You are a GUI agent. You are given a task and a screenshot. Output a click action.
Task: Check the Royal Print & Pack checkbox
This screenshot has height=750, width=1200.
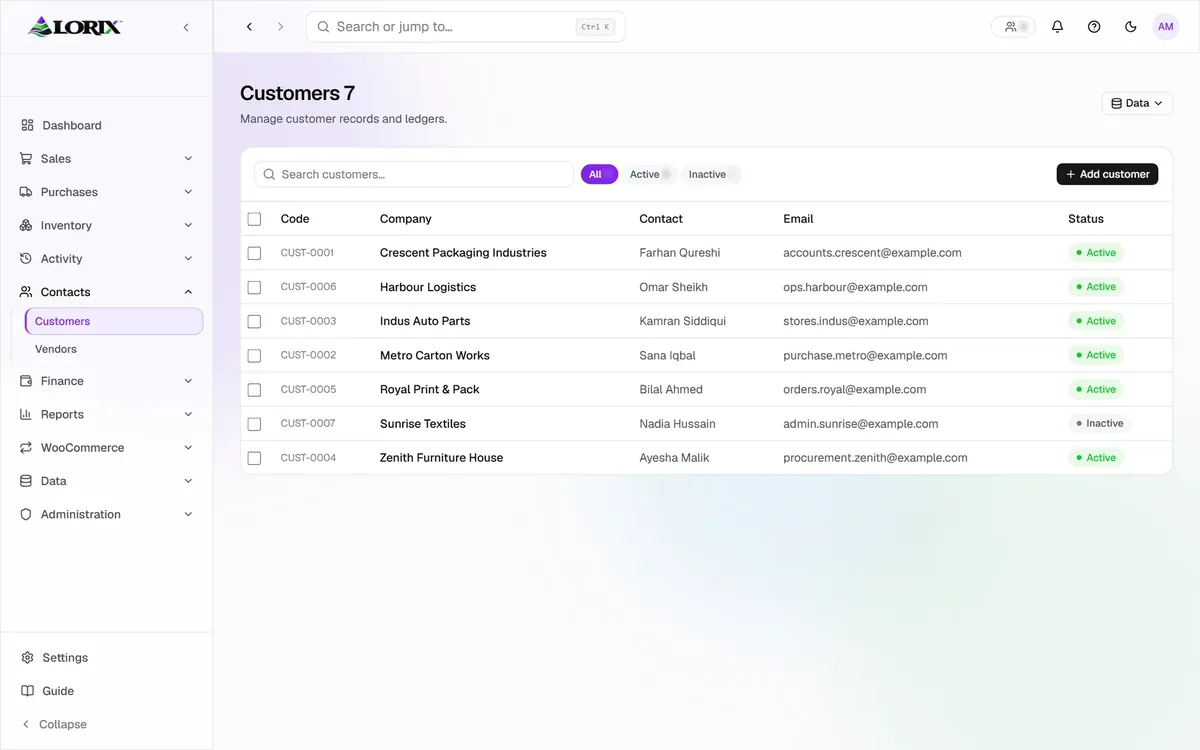click(x=254, y=389)
